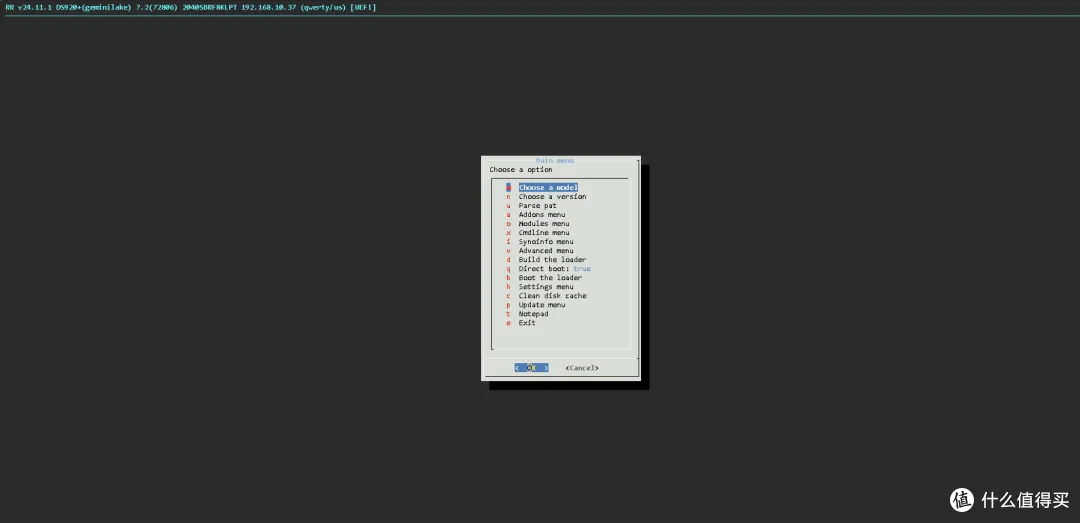
Task: Open the Update menu
Action: (x=541, y=305)
